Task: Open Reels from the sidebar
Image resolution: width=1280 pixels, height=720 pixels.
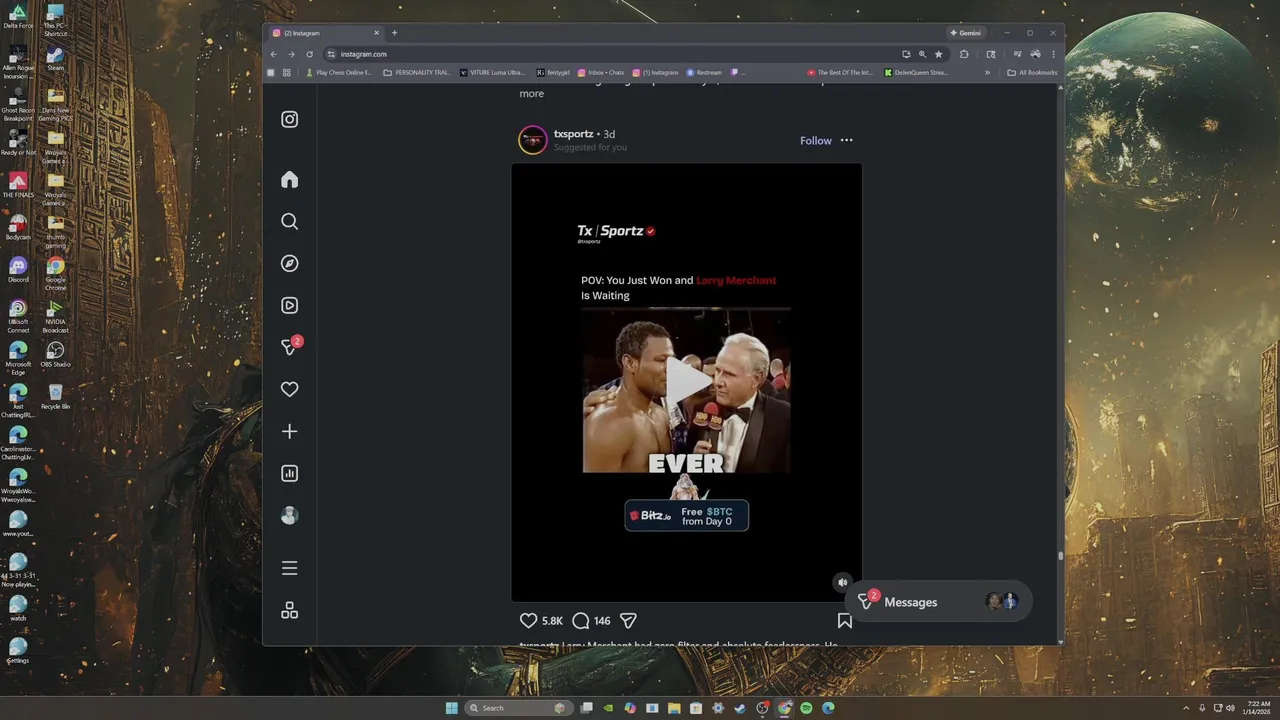Action: point(289,305)
